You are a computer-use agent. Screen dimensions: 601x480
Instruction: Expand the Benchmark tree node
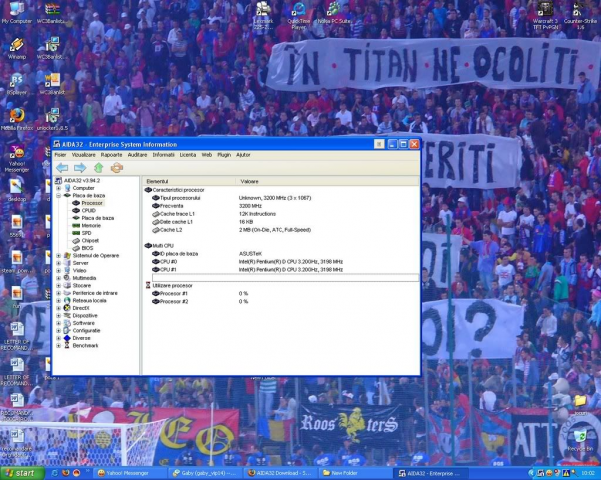point(59,346)
